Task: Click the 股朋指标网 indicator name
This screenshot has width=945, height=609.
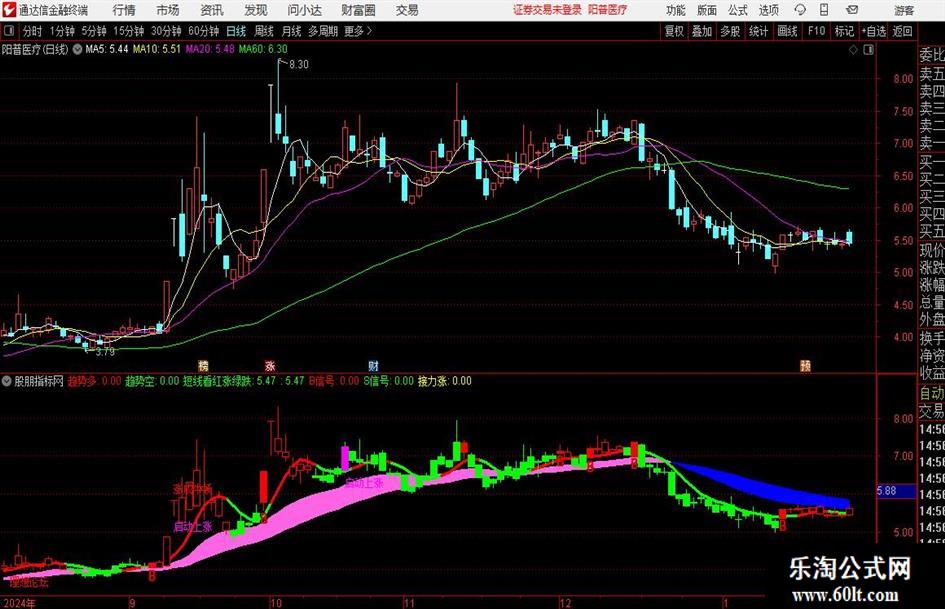Action: pyautogui.click(x=39, y=381)
